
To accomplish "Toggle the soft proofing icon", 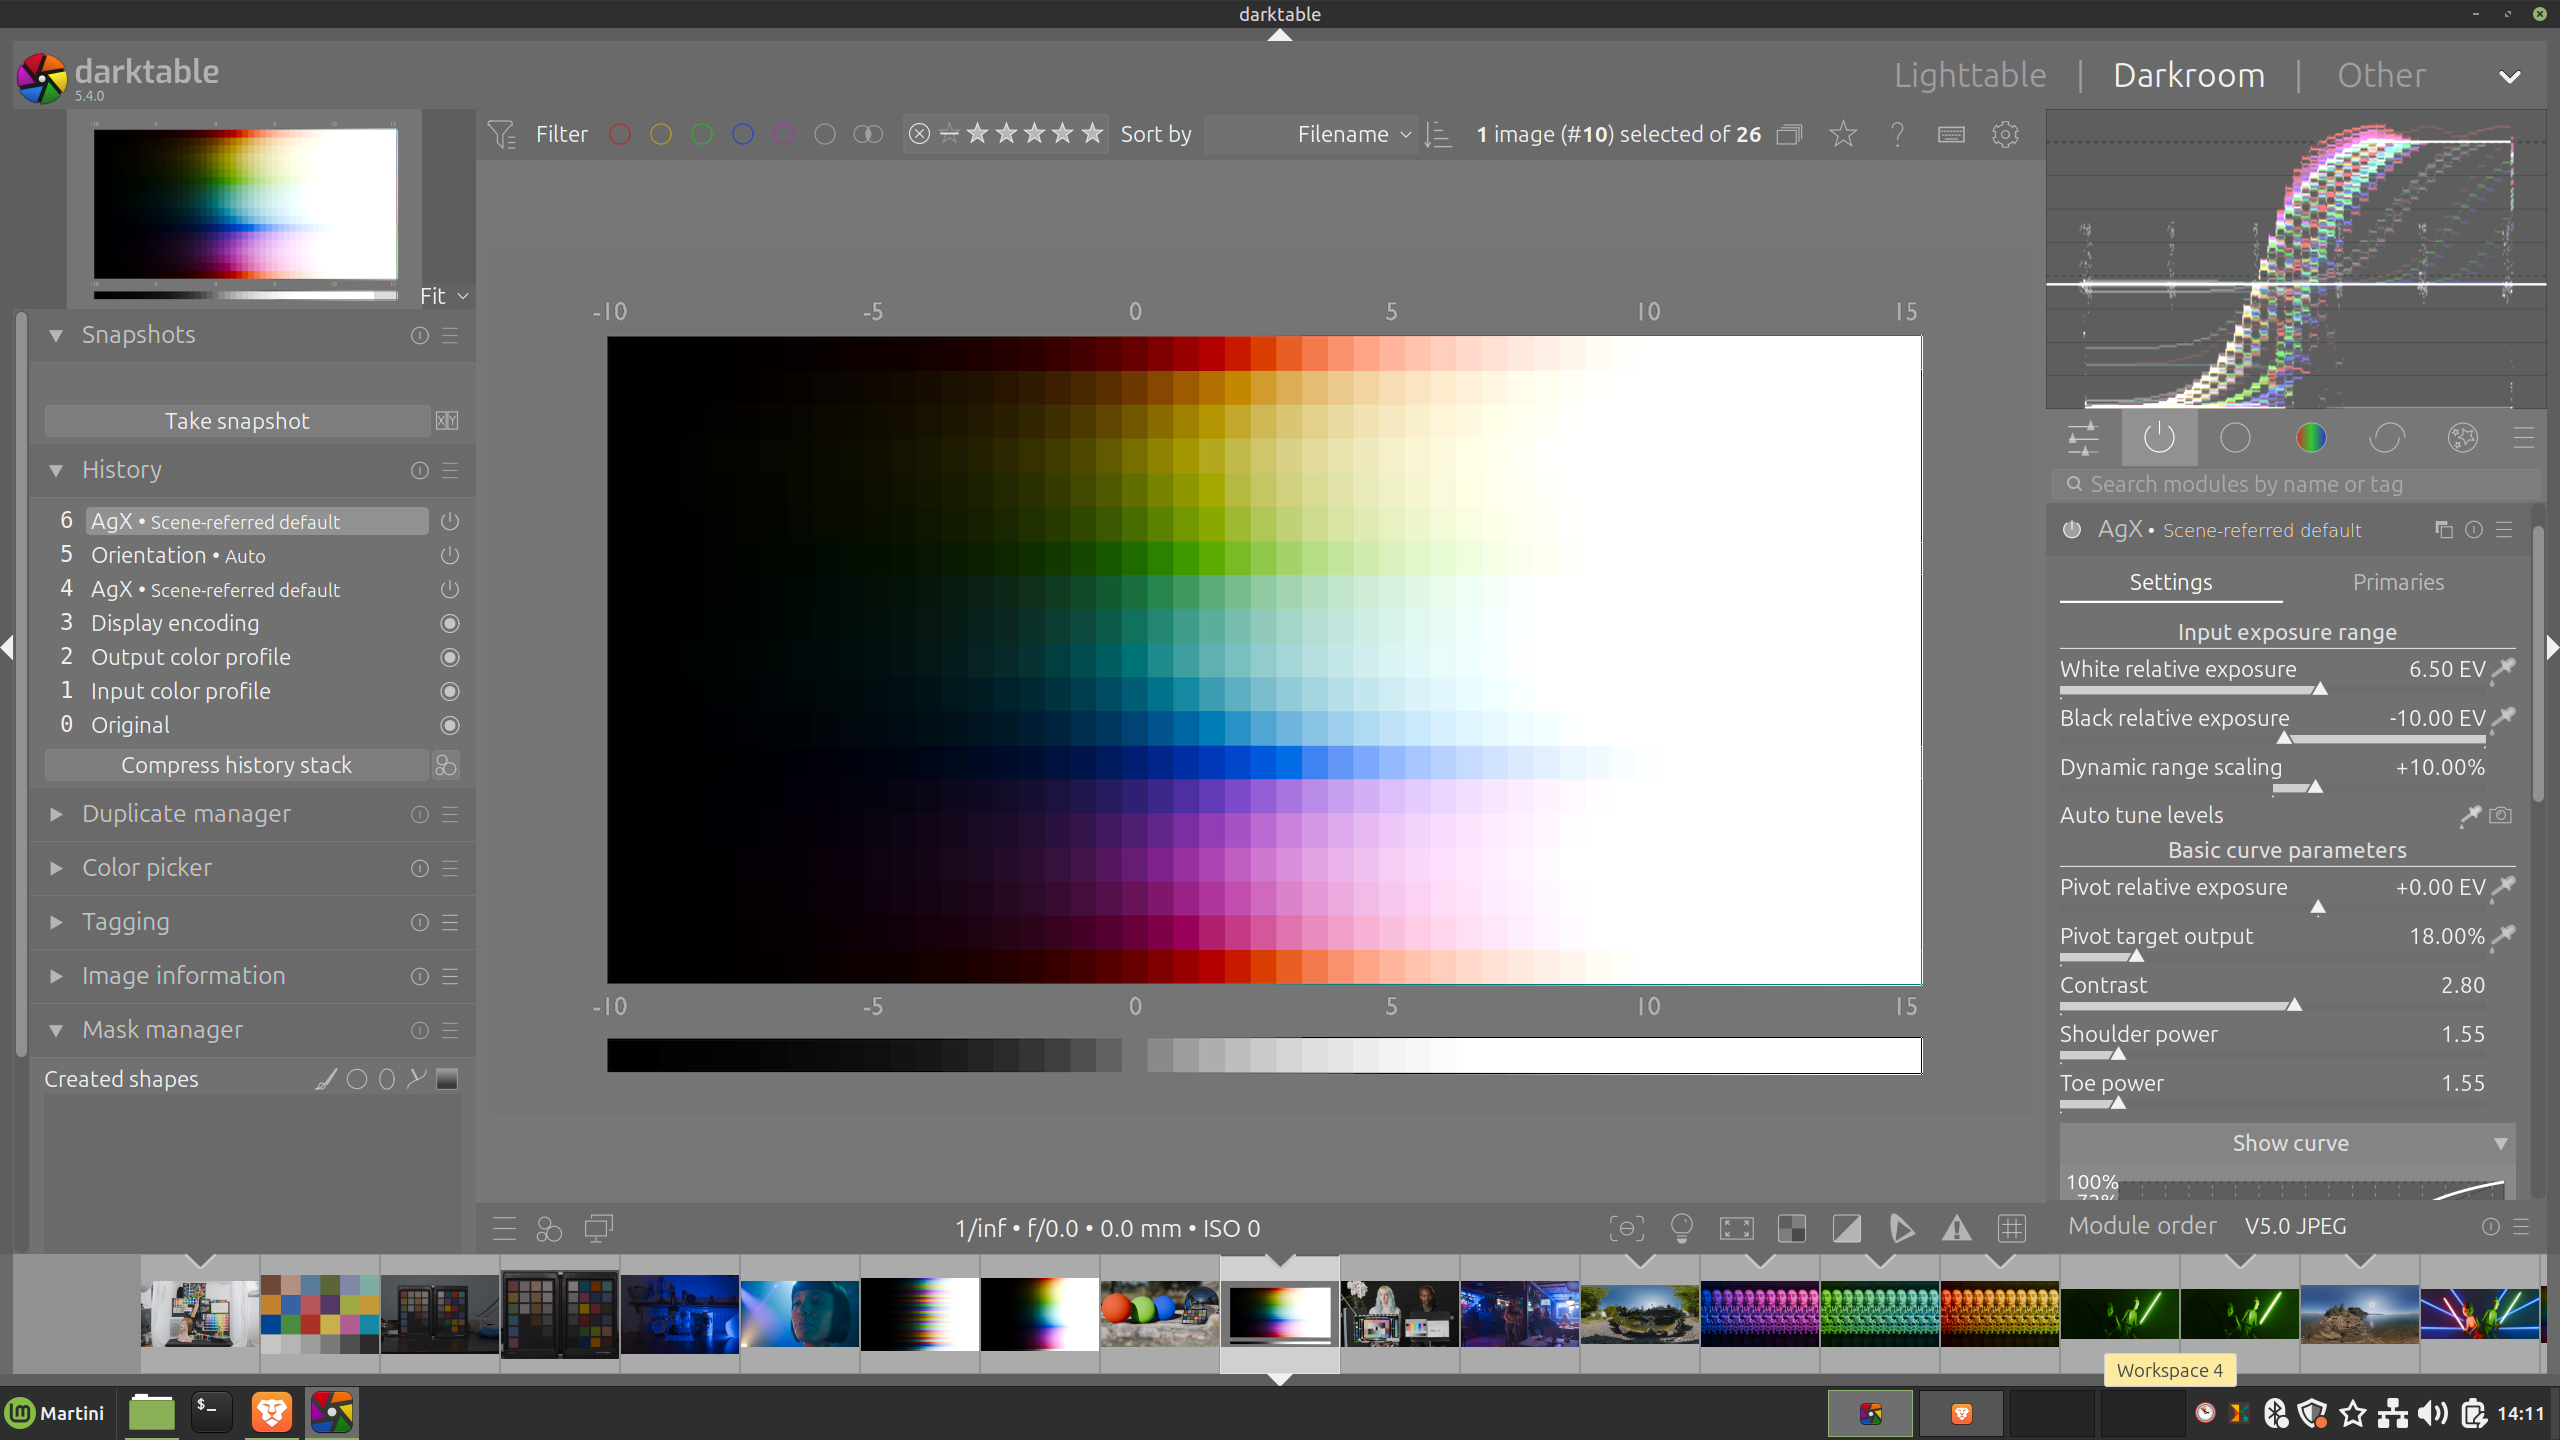I will [x=1901, y=1228].
